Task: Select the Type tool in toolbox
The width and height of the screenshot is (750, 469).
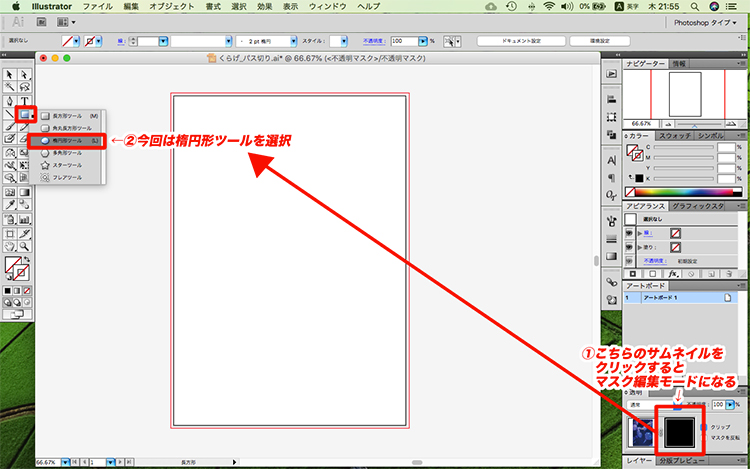Action: [24, 101]
